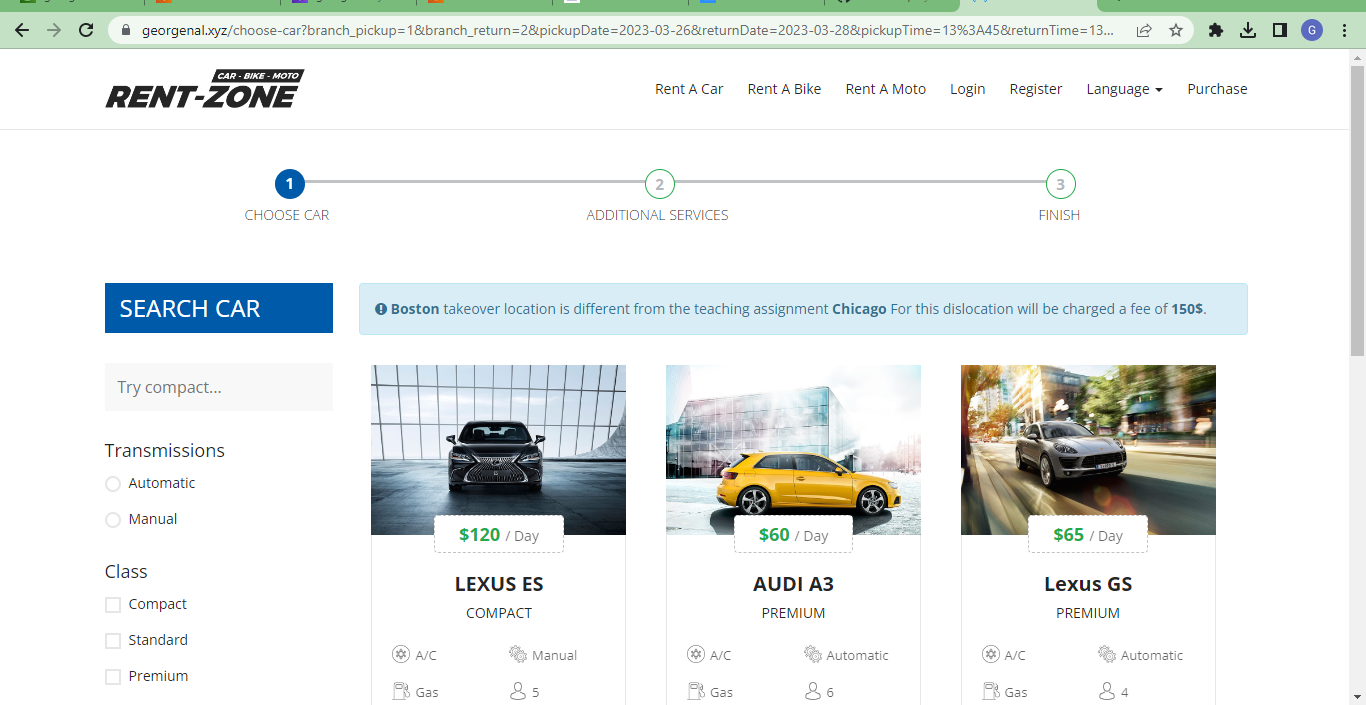Screen dimensions: 1366x705
Task: Click the Gas pump icon on Lexus ES
Action: point(401,691)
